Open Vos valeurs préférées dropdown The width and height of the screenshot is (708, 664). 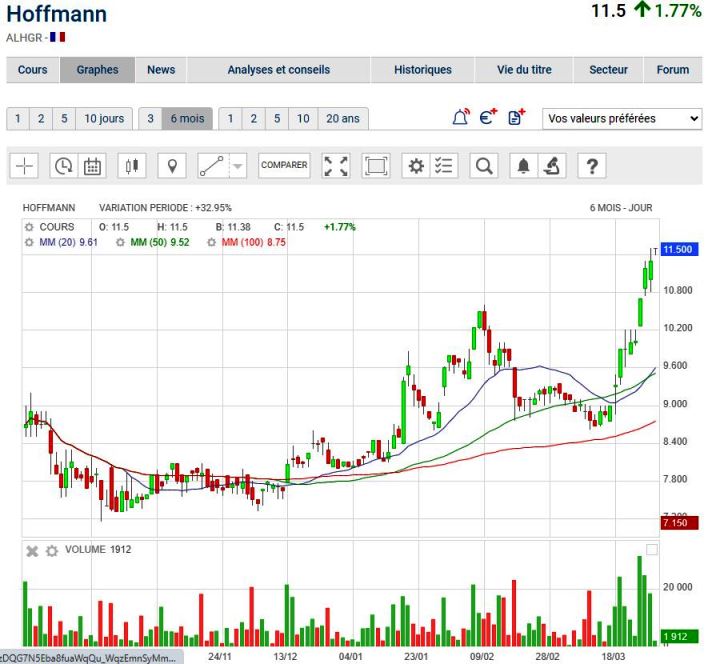point(622,119)
